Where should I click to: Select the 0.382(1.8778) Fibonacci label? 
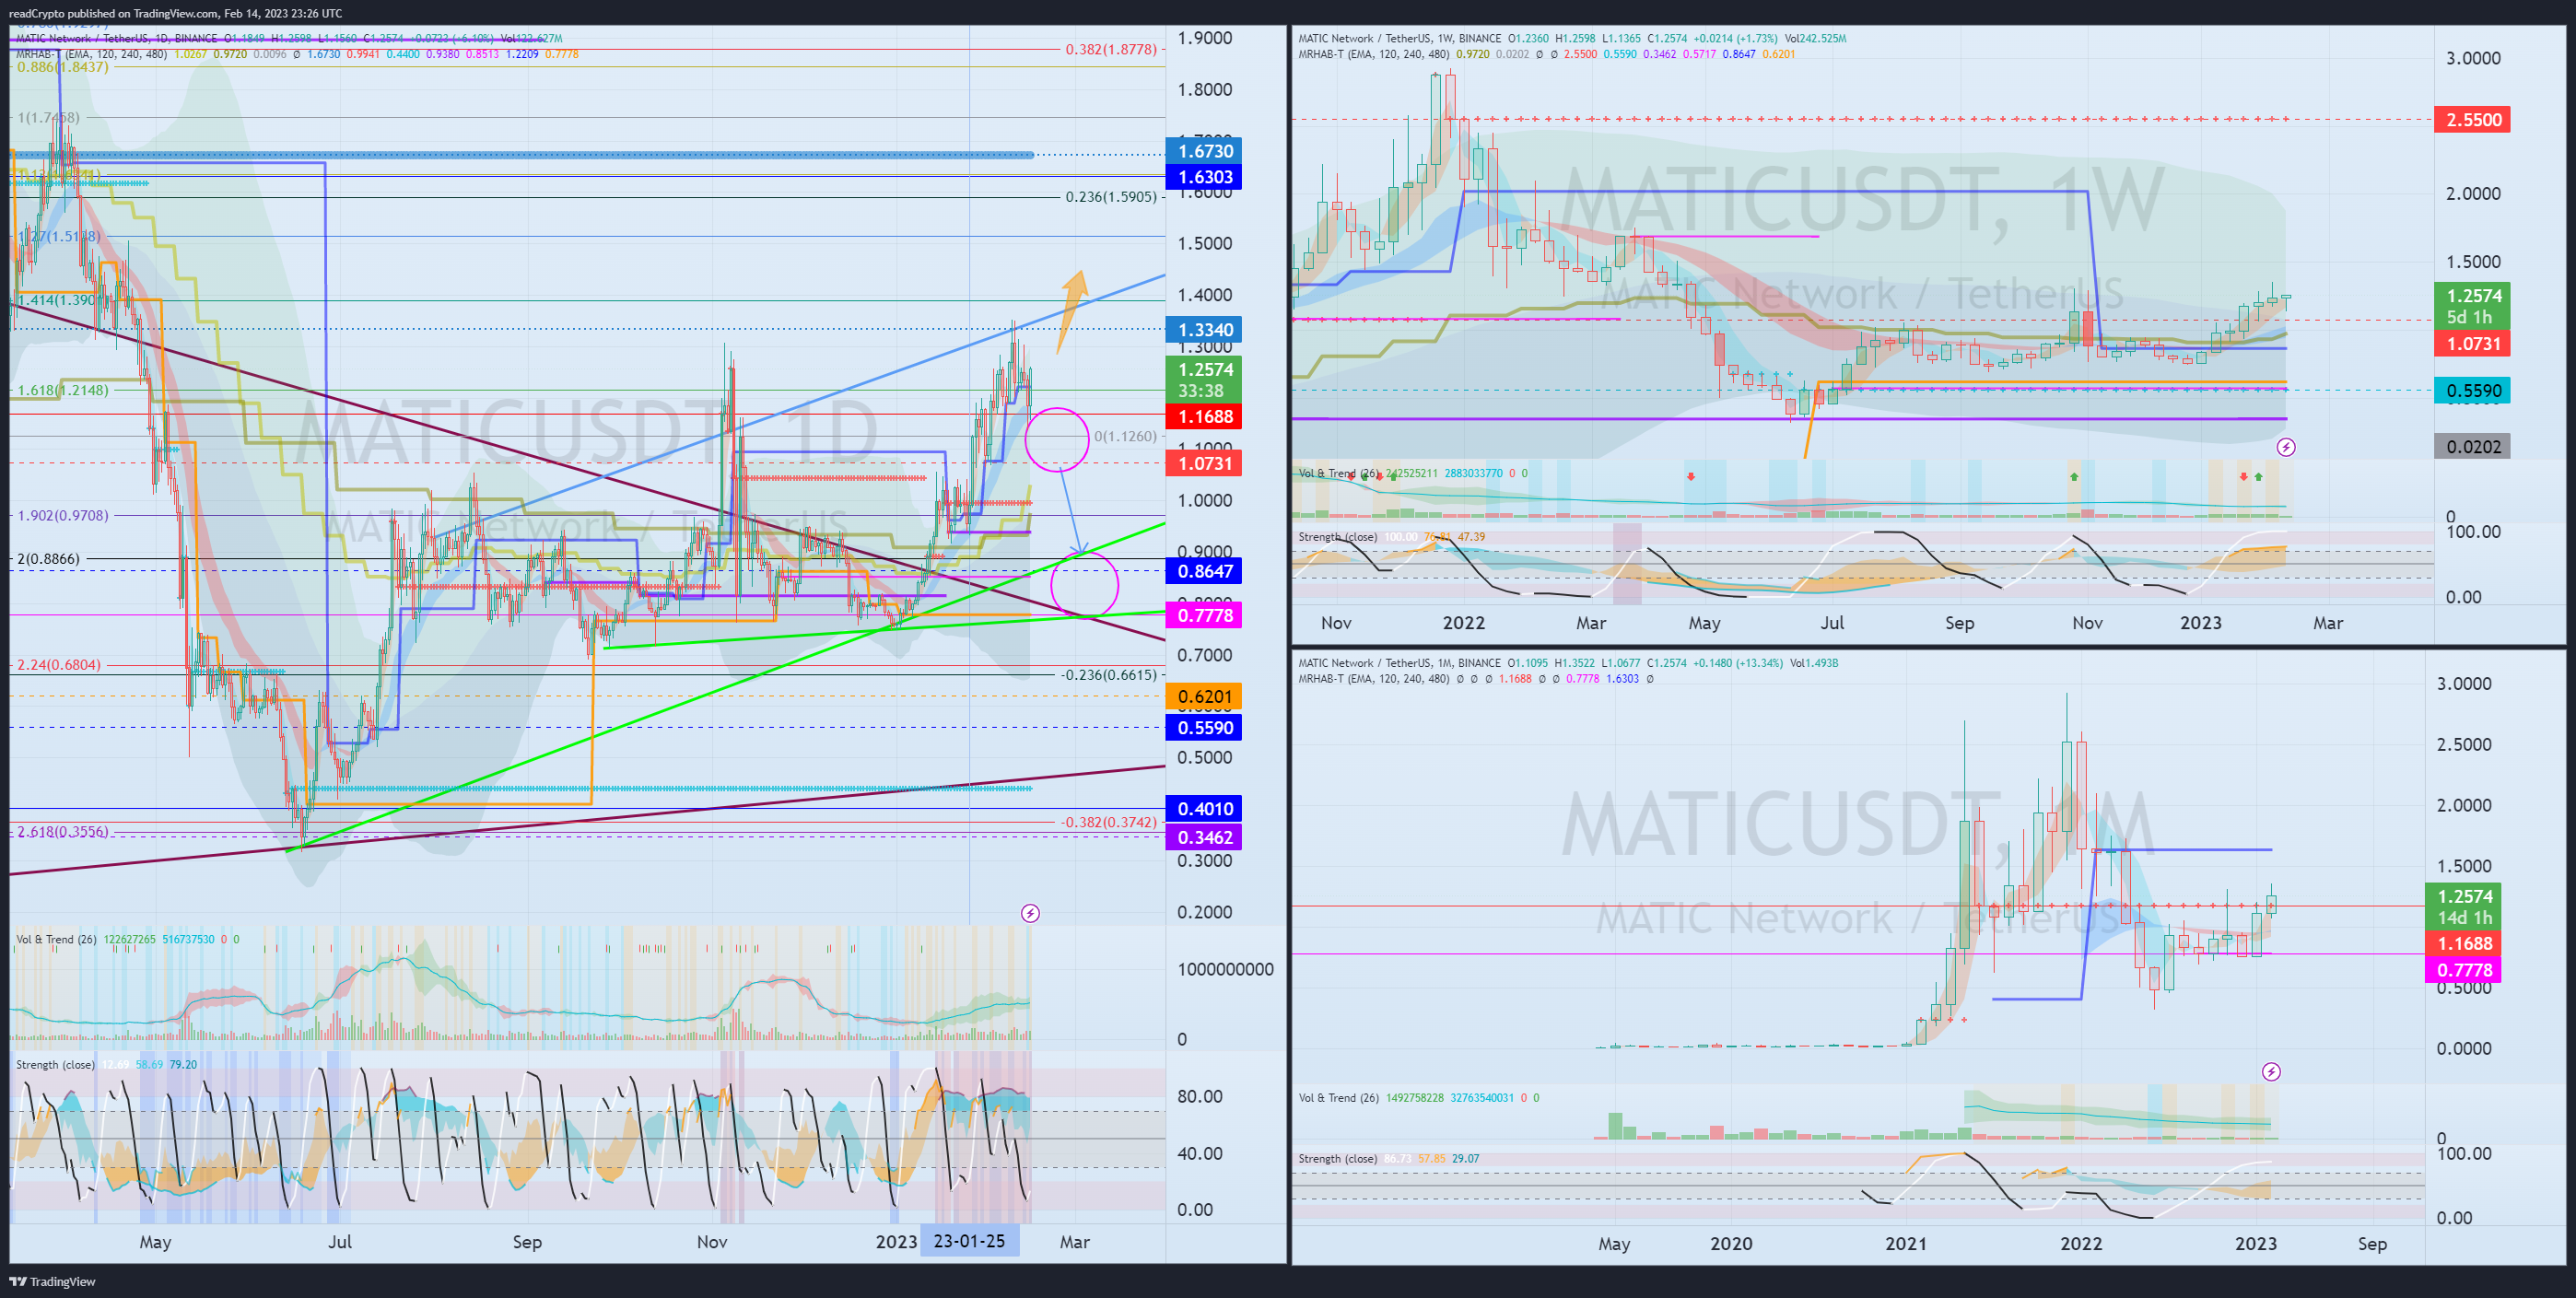coord(1111,49)
